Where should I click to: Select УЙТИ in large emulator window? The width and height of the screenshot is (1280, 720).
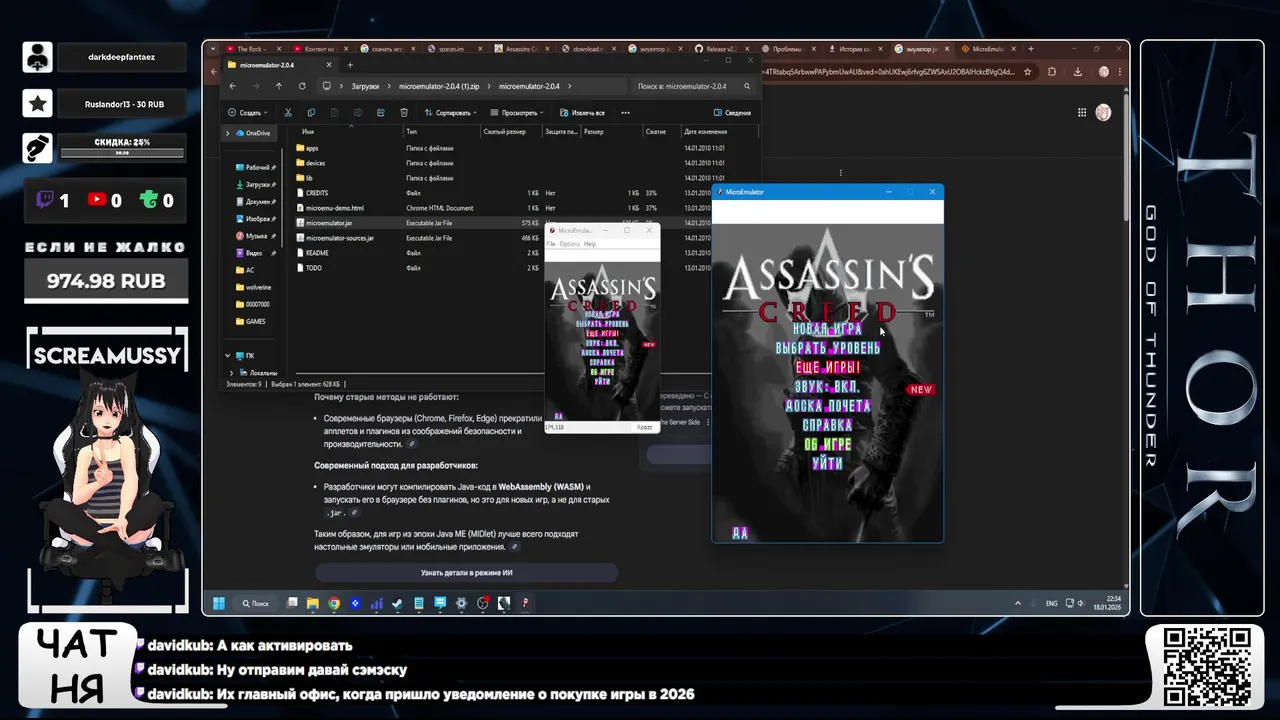pos(827,464)
